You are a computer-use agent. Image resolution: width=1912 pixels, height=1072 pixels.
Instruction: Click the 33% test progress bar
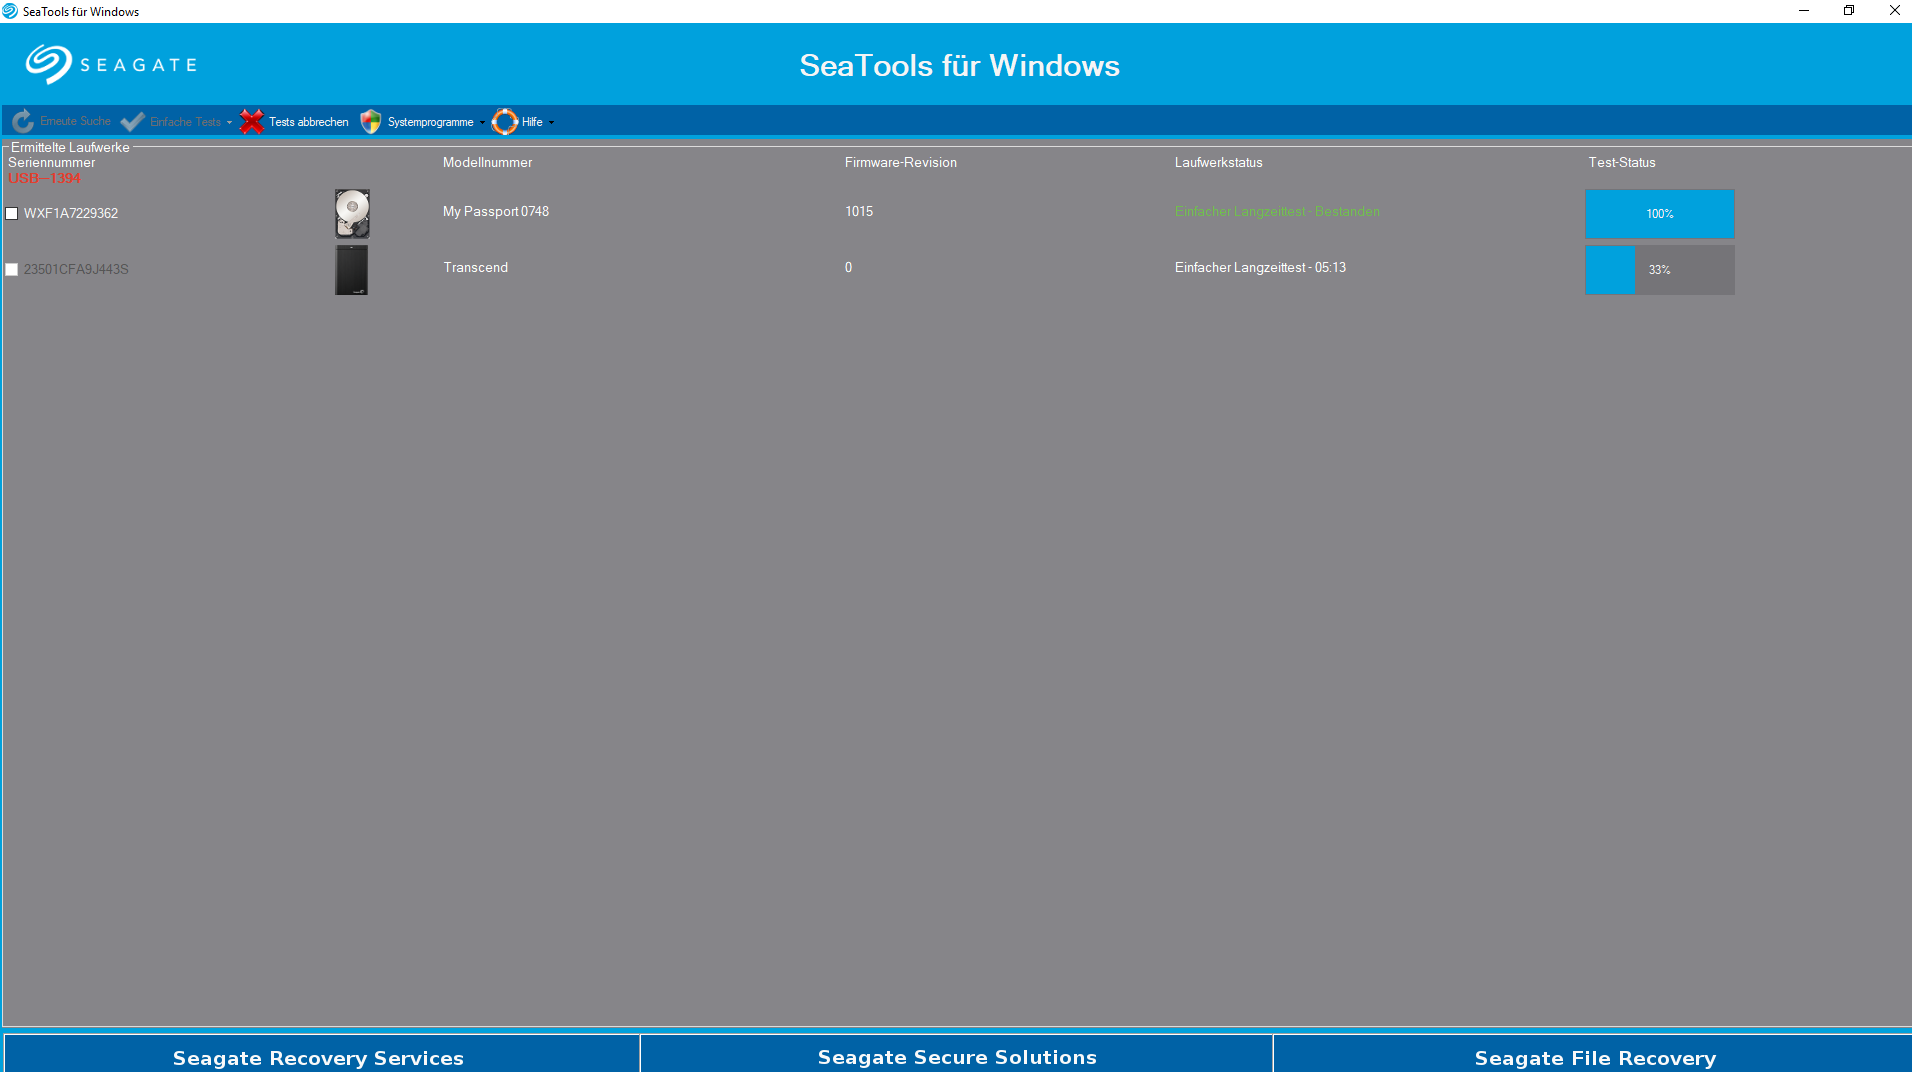pyautogui.click(x=1659, y=270)
